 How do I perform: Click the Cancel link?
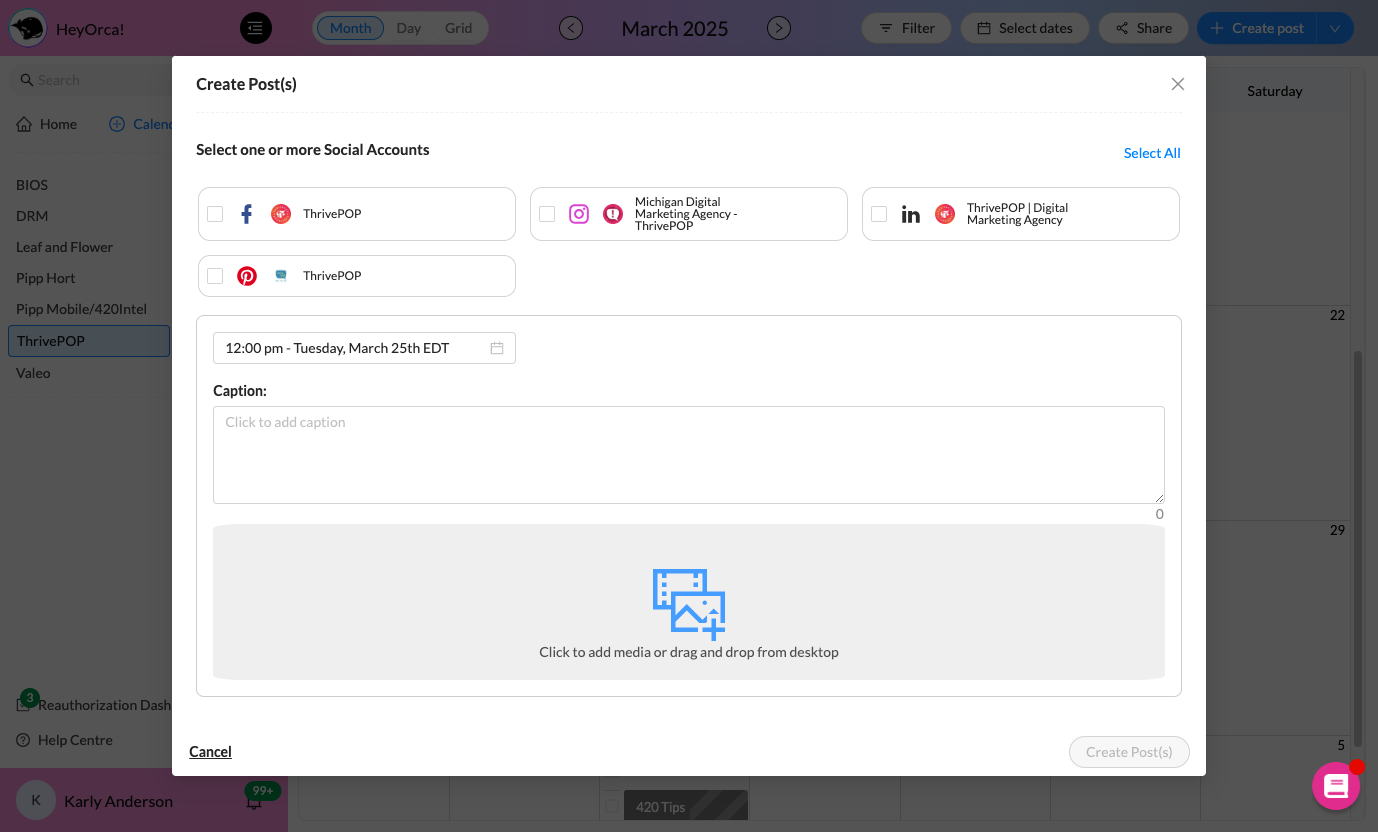click(210, 752)
